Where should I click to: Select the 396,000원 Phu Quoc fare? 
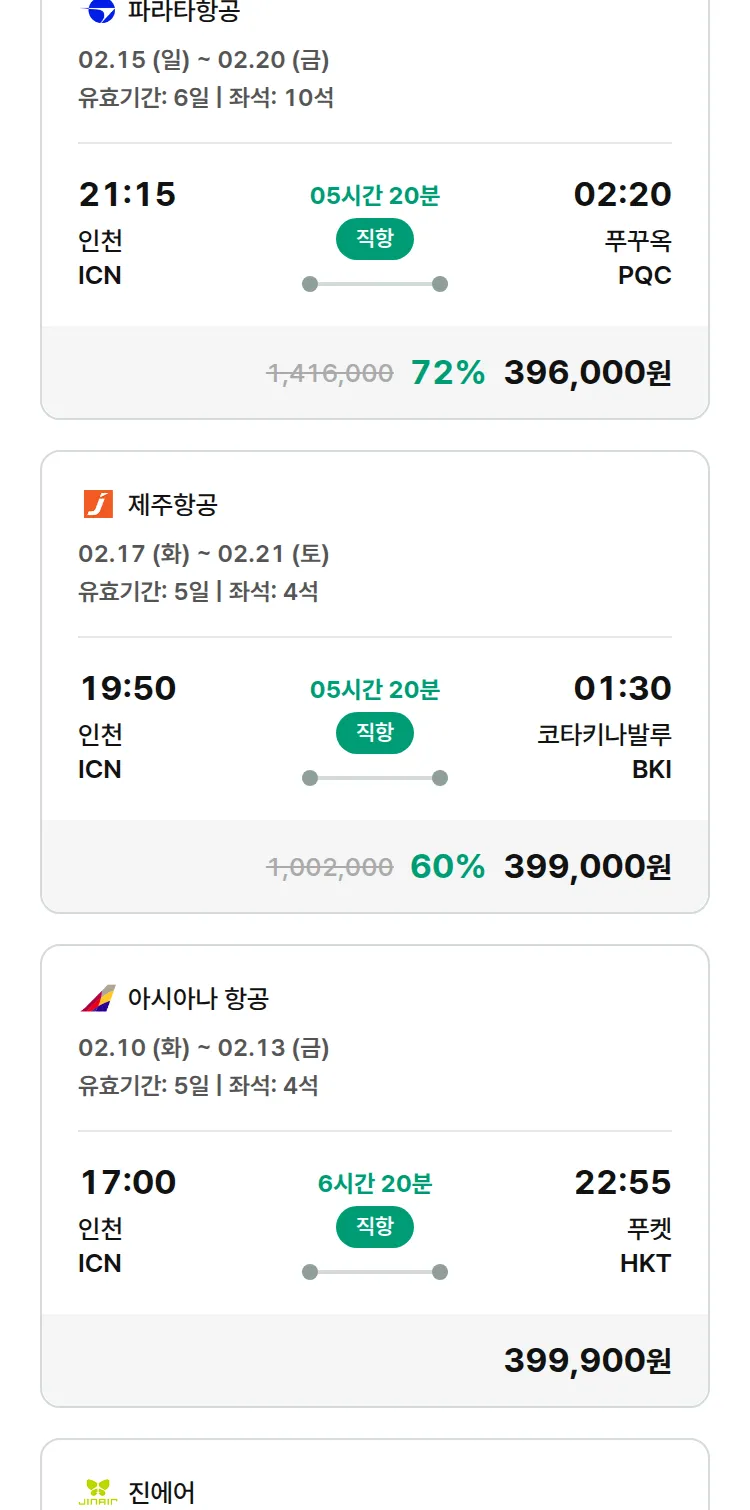pos(587,373)
